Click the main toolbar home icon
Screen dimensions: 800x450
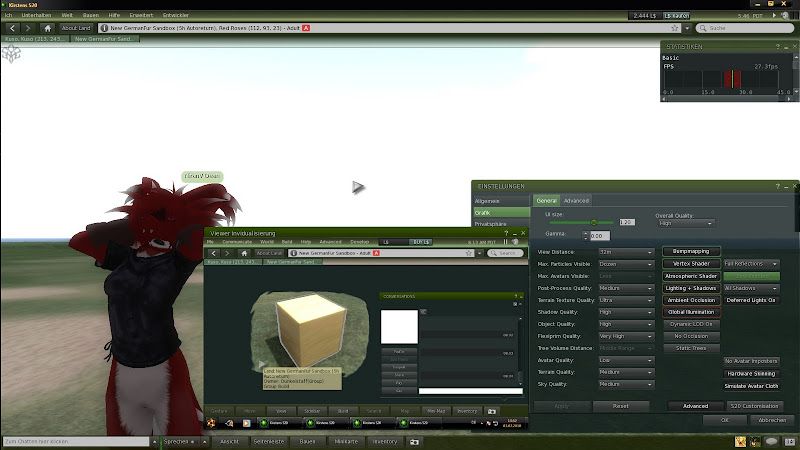tap(47, 28)
